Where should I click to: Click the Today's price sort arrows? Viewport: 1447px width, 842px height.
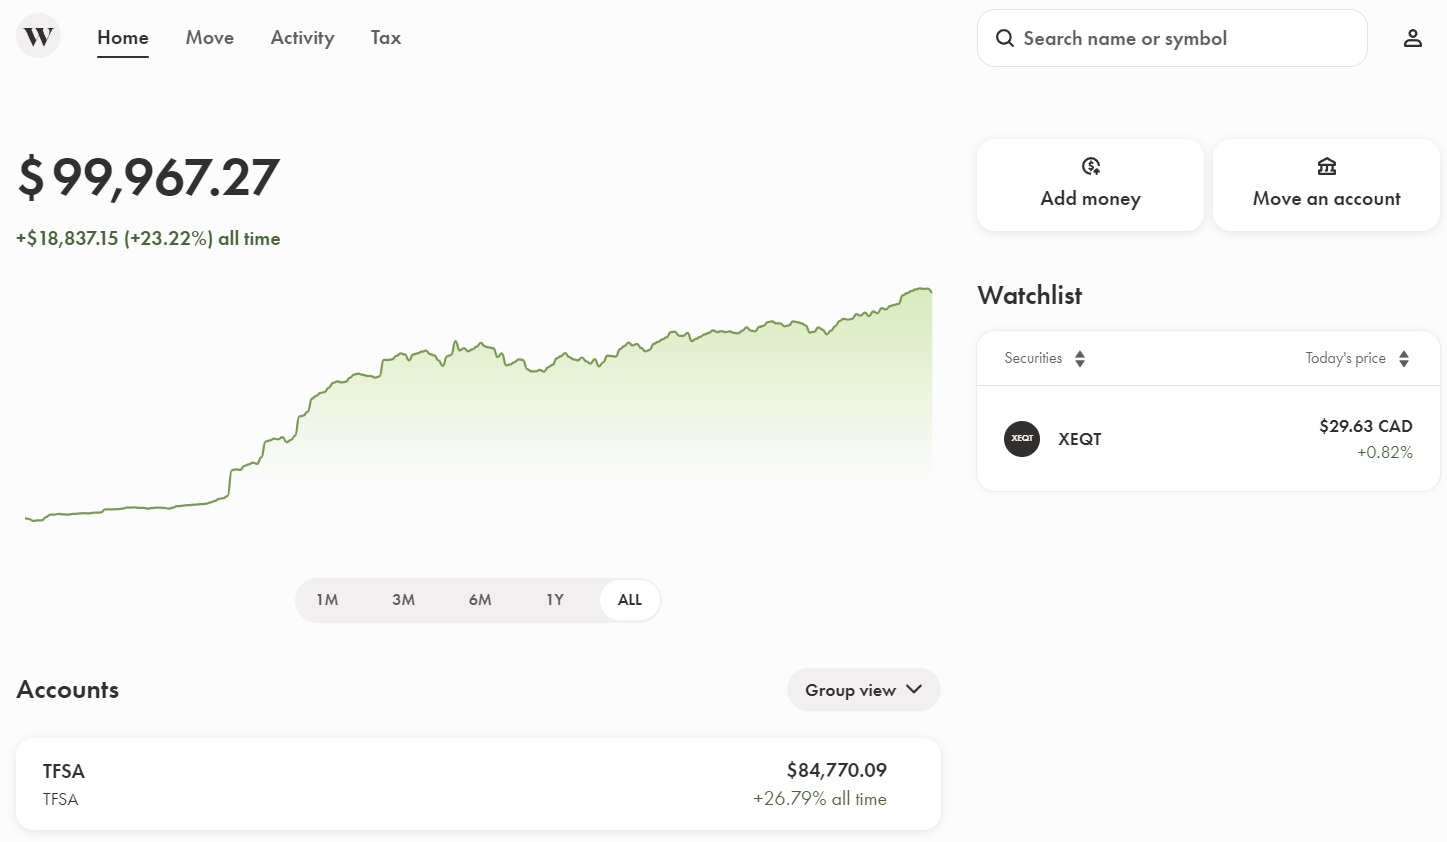pyautogui.click(x=1403, y=357)
